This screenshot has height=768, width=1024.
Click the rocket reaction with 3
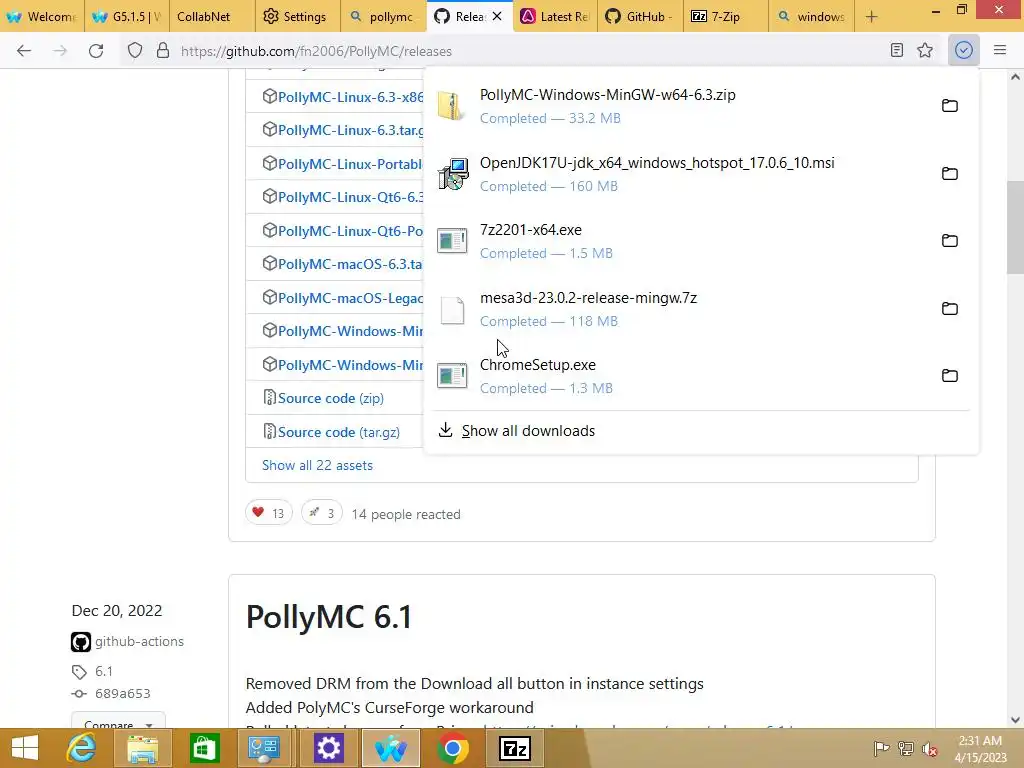click(321, 513)
